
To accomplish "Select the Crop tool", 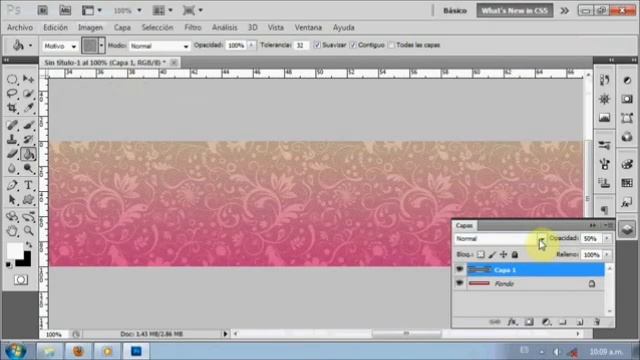I will click(x=12, y=108).
